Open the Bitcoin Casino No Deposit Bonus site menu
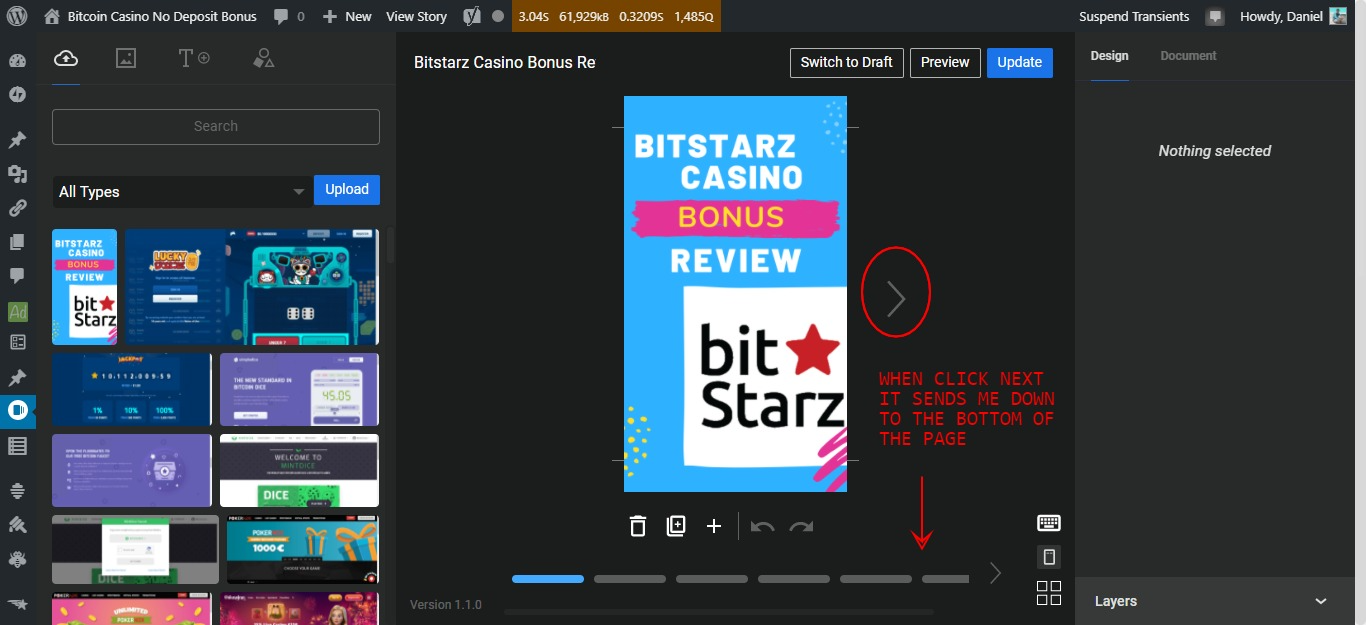The width and height of the screenshot is (1366, 625). tap(150, 16)
